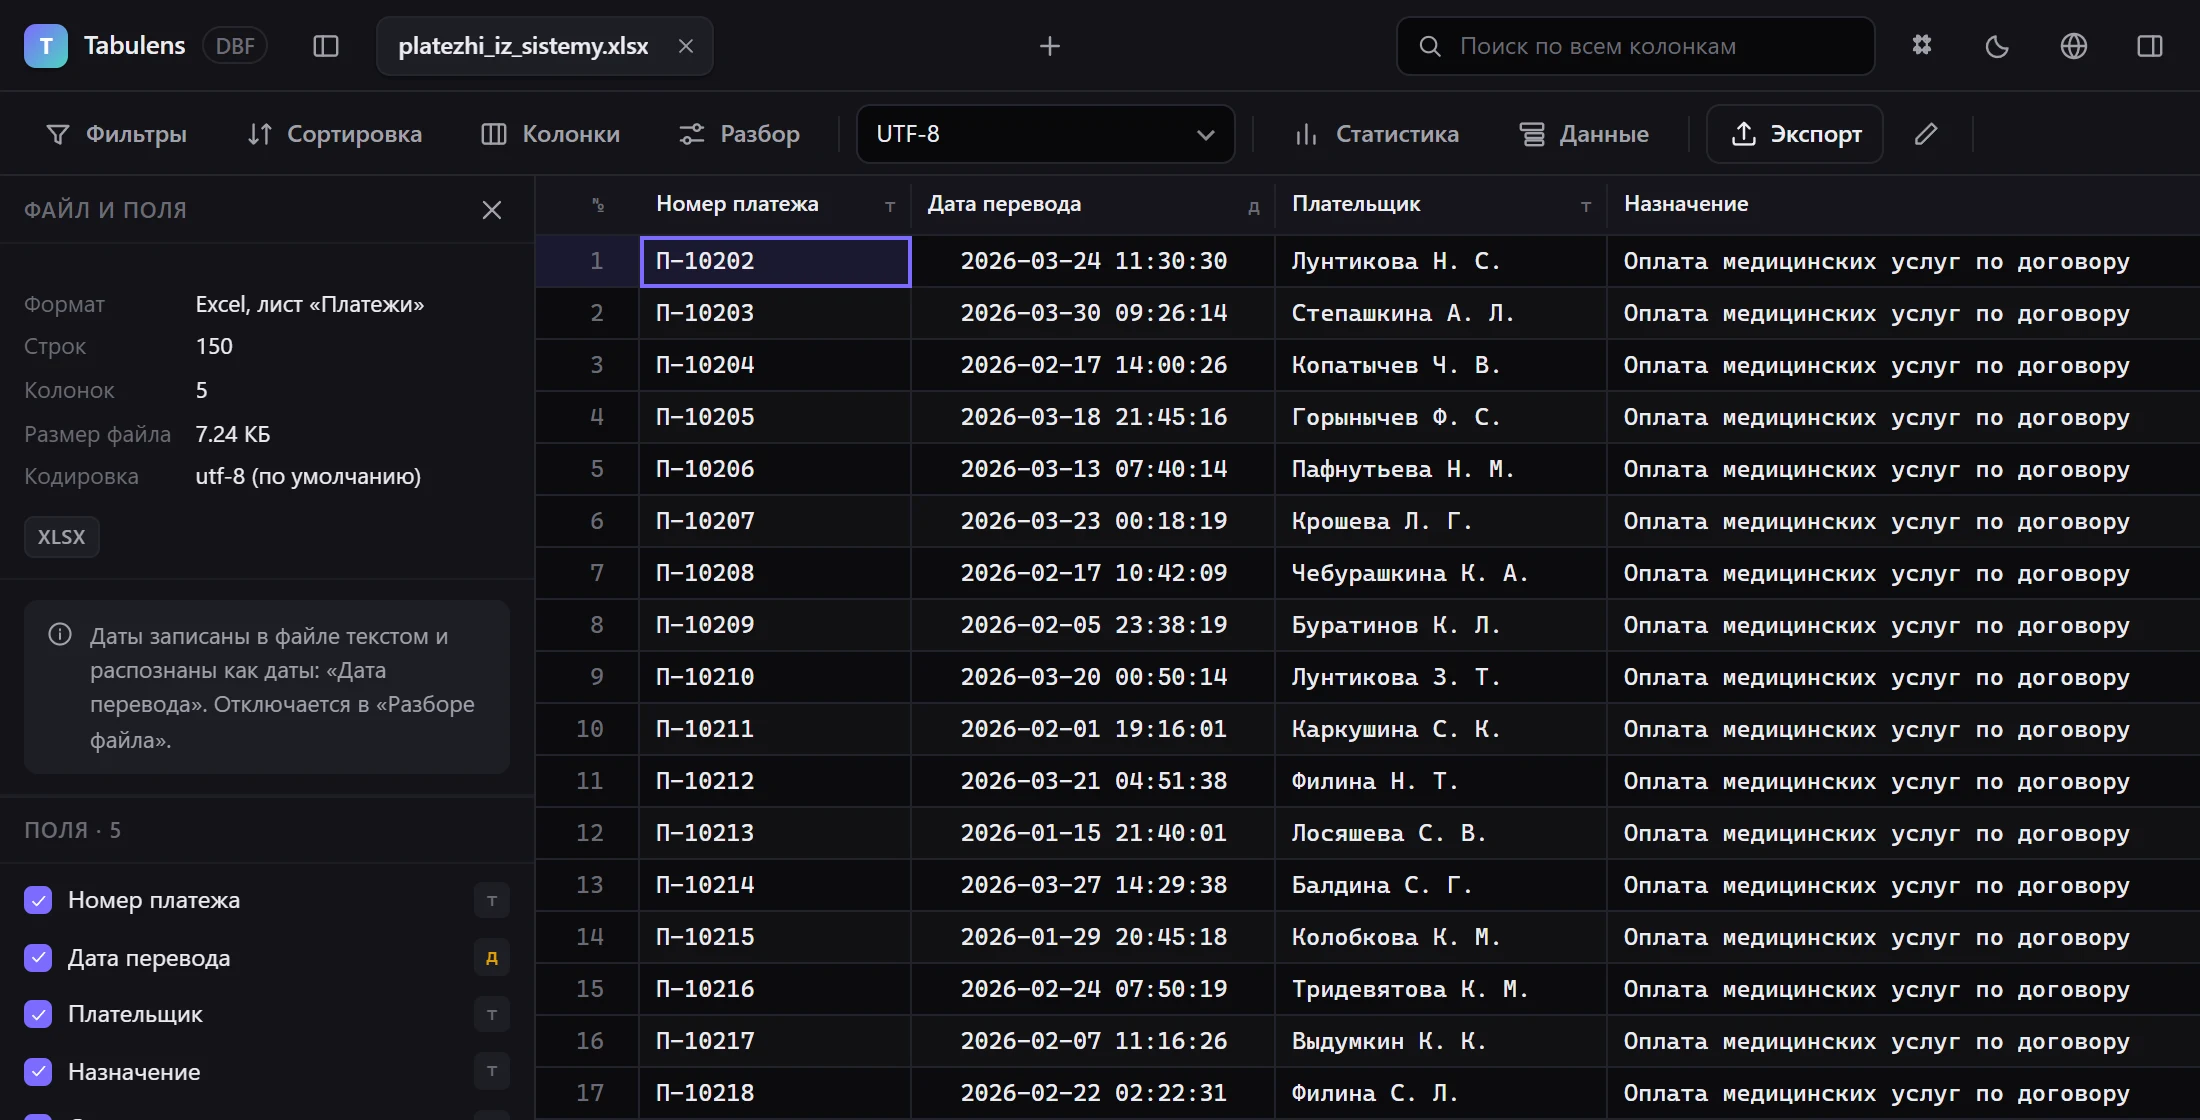Click the pencil edit icon

[1926, 134]
